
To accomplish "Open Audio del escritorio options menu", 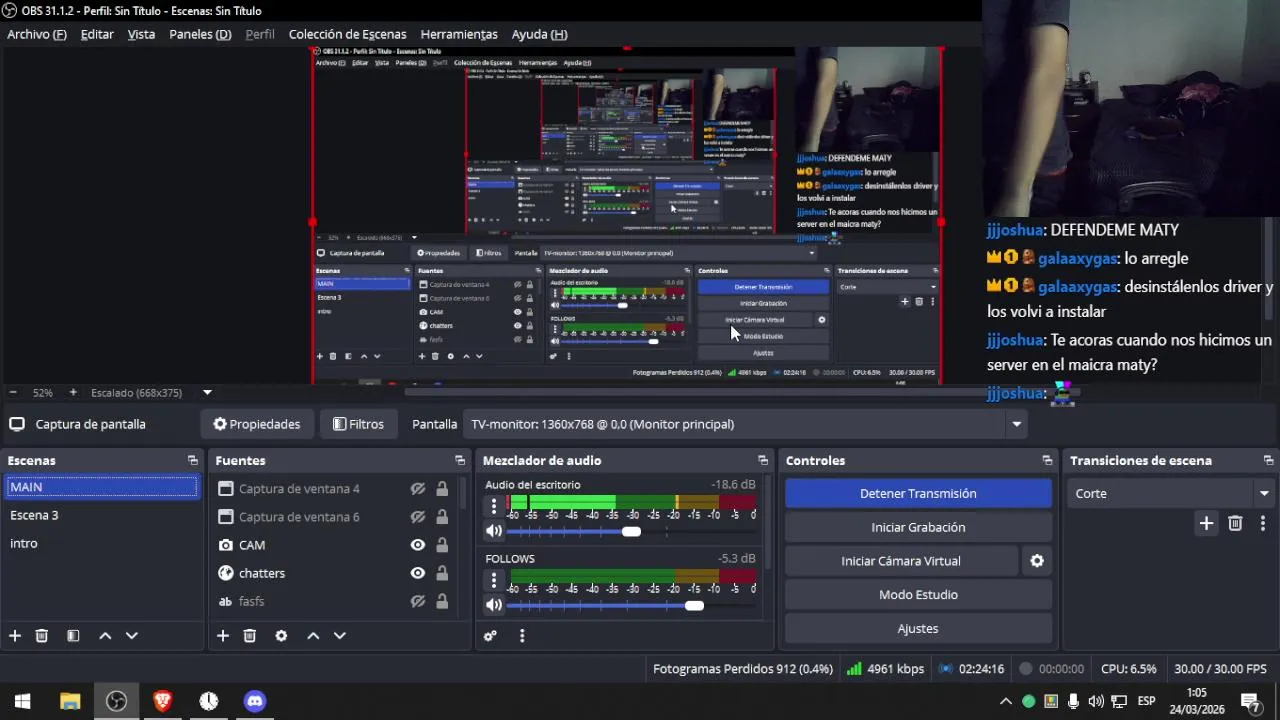I will pyautogui.click(x=493, y=506).
